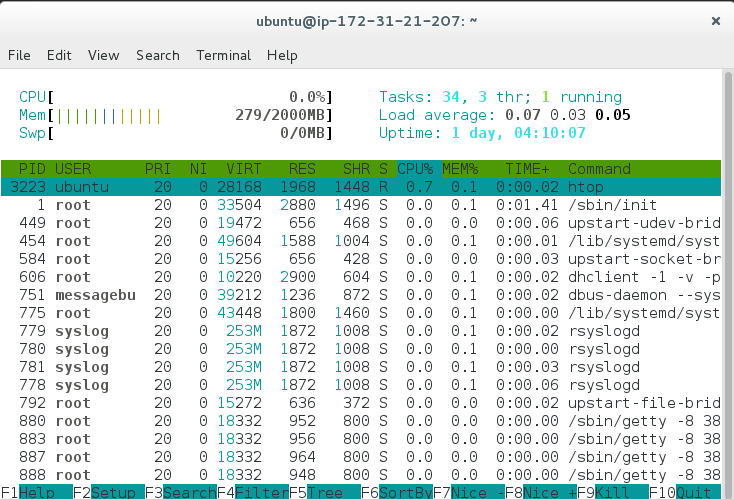Select the highlighted htop process row
The image size is (734, 499).
pos(361,187)
